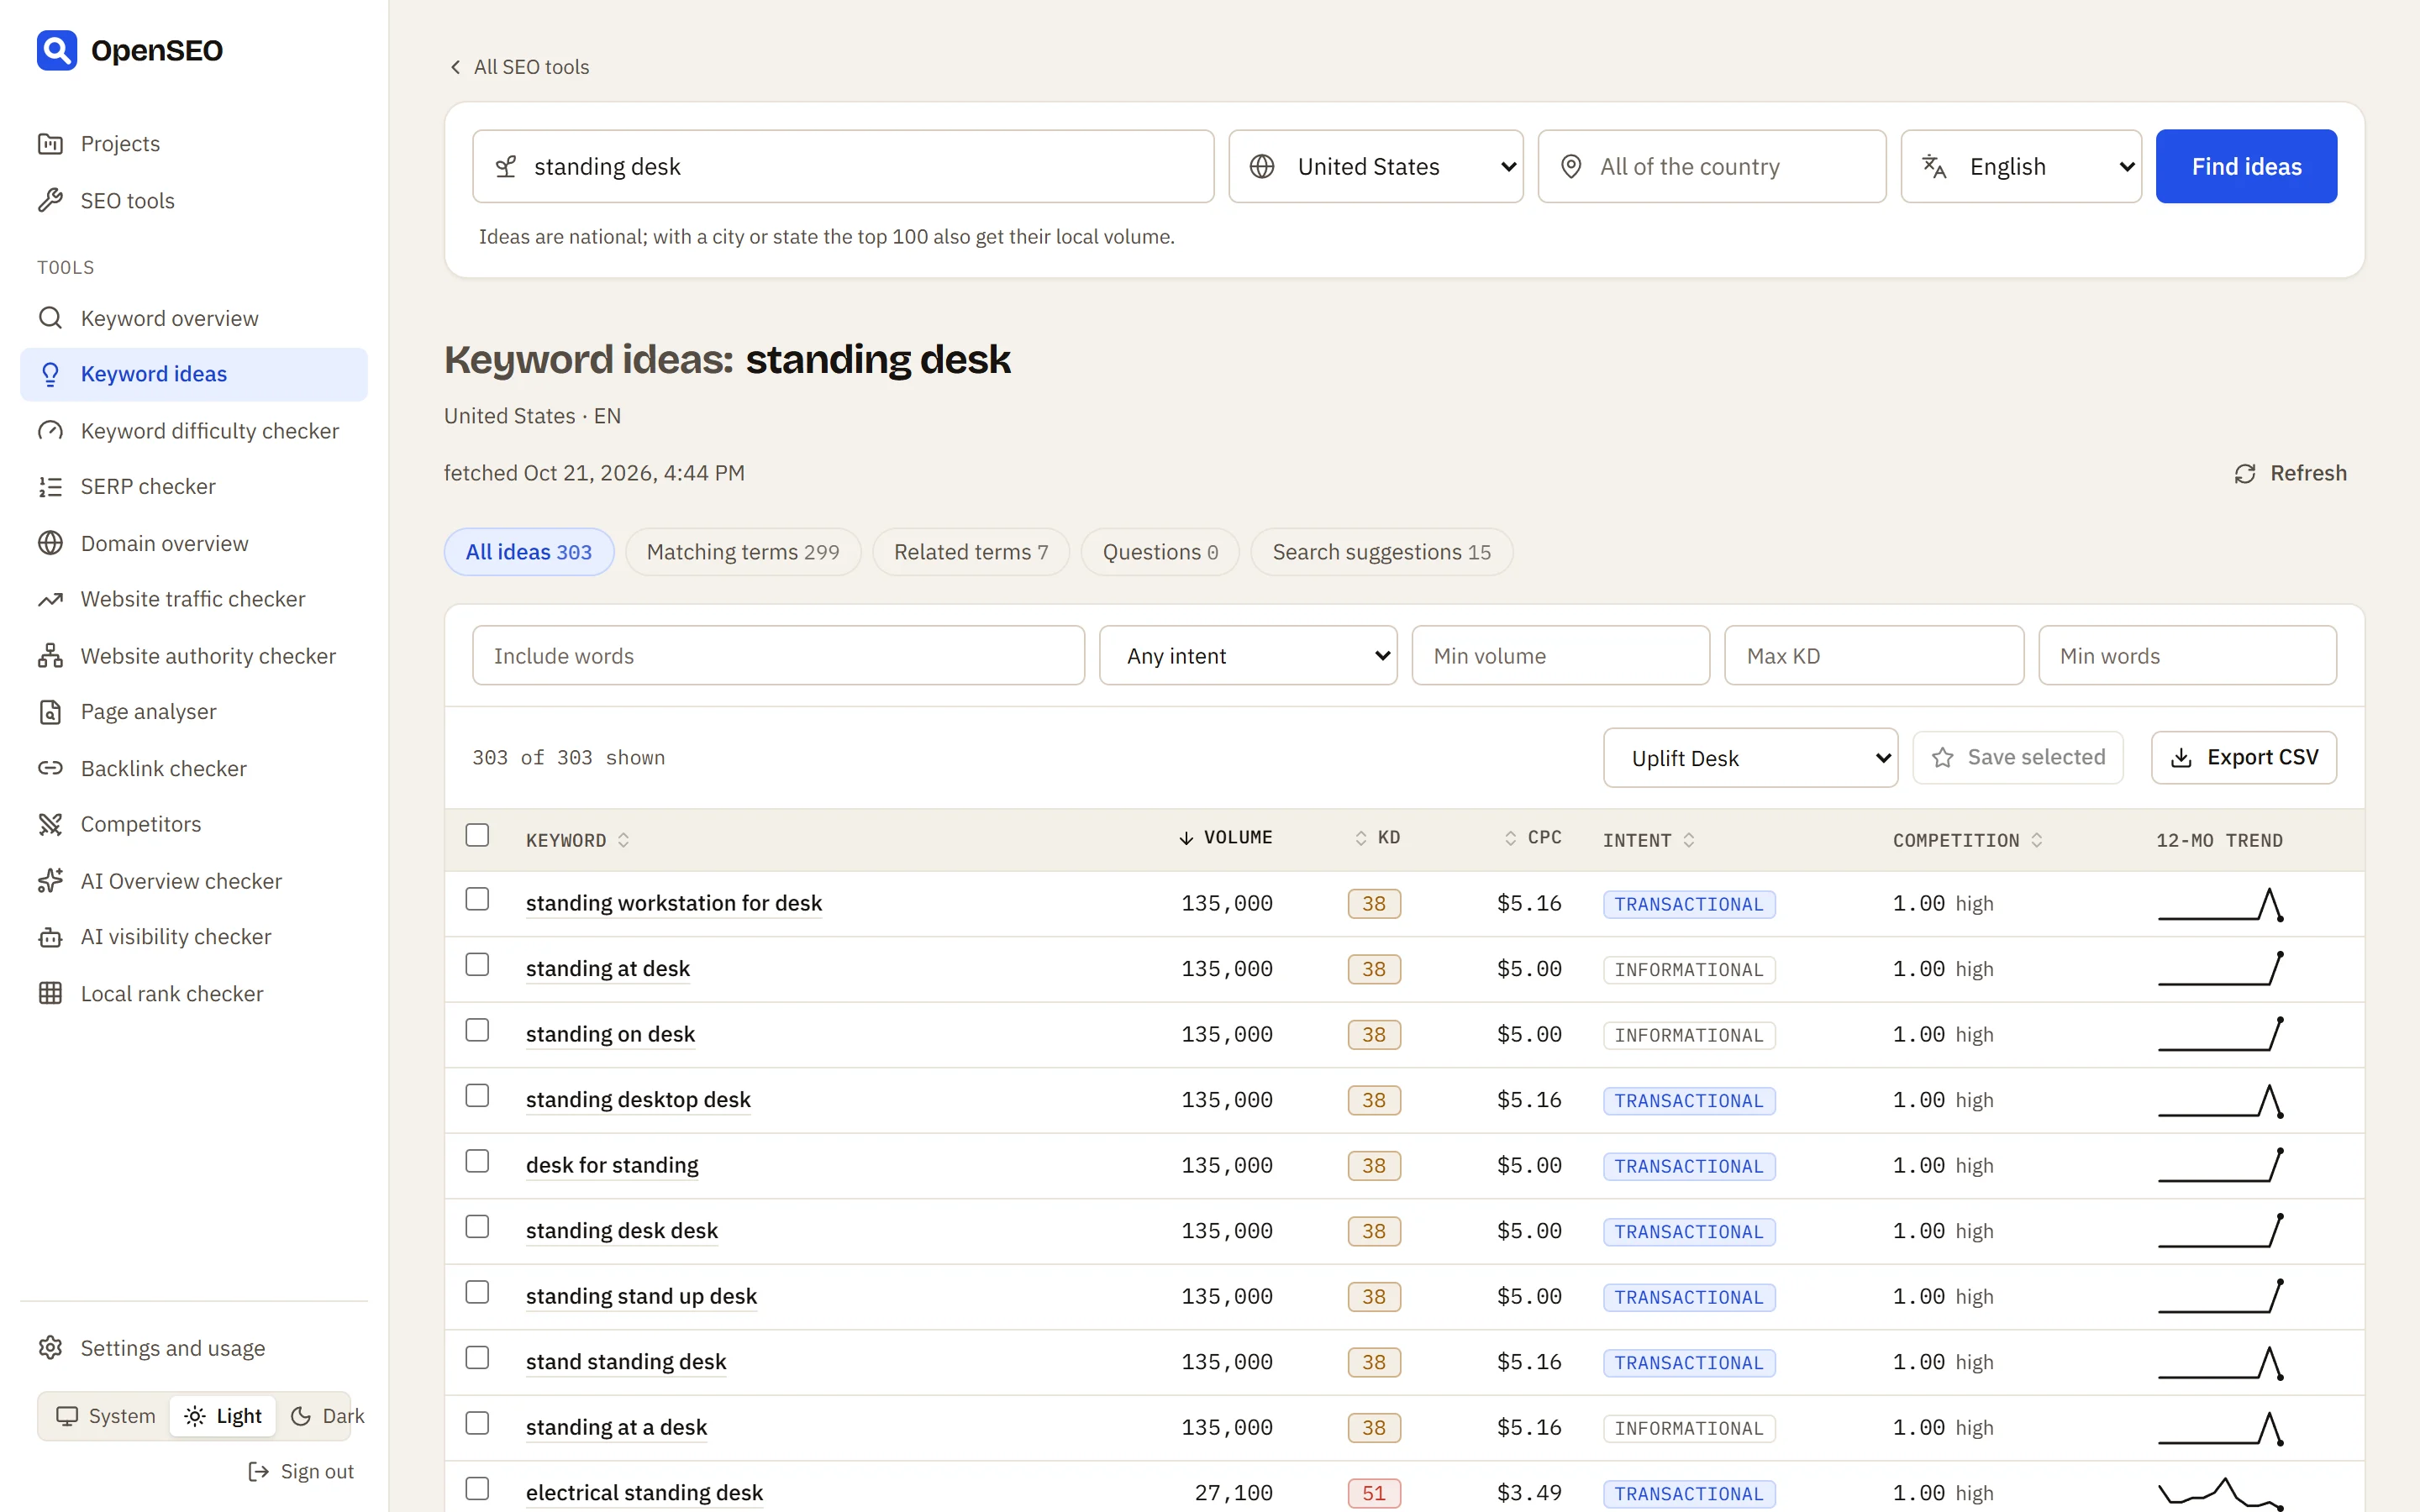2420x1512 pixels.
Task: Open the Uplift Desk project dropdown
Action: [1750, 758]
